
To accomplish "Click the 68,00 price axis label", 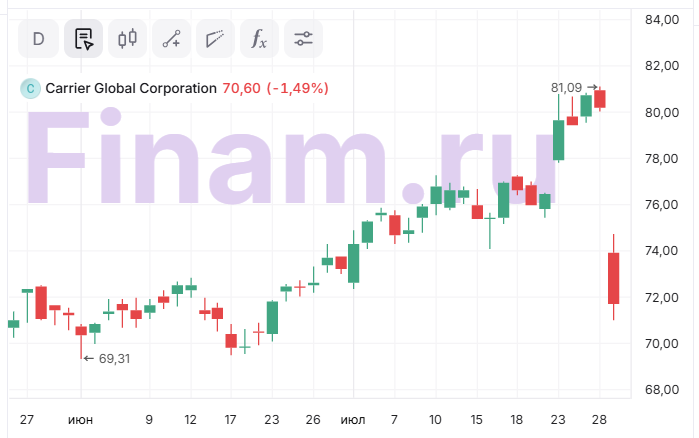I will click(x=661, y=389).
